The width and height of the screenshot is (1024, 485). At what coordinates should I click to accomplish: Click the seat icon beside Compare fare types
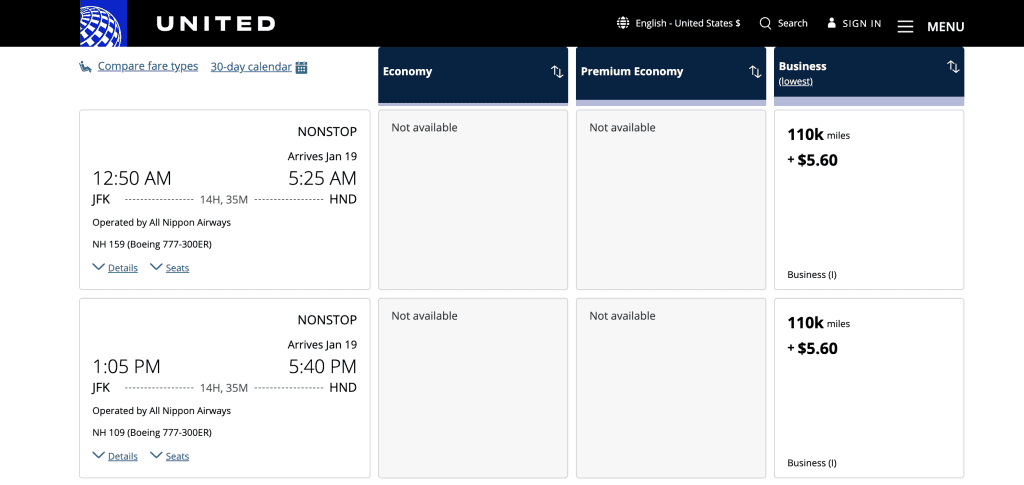click(x=86, y=67)
